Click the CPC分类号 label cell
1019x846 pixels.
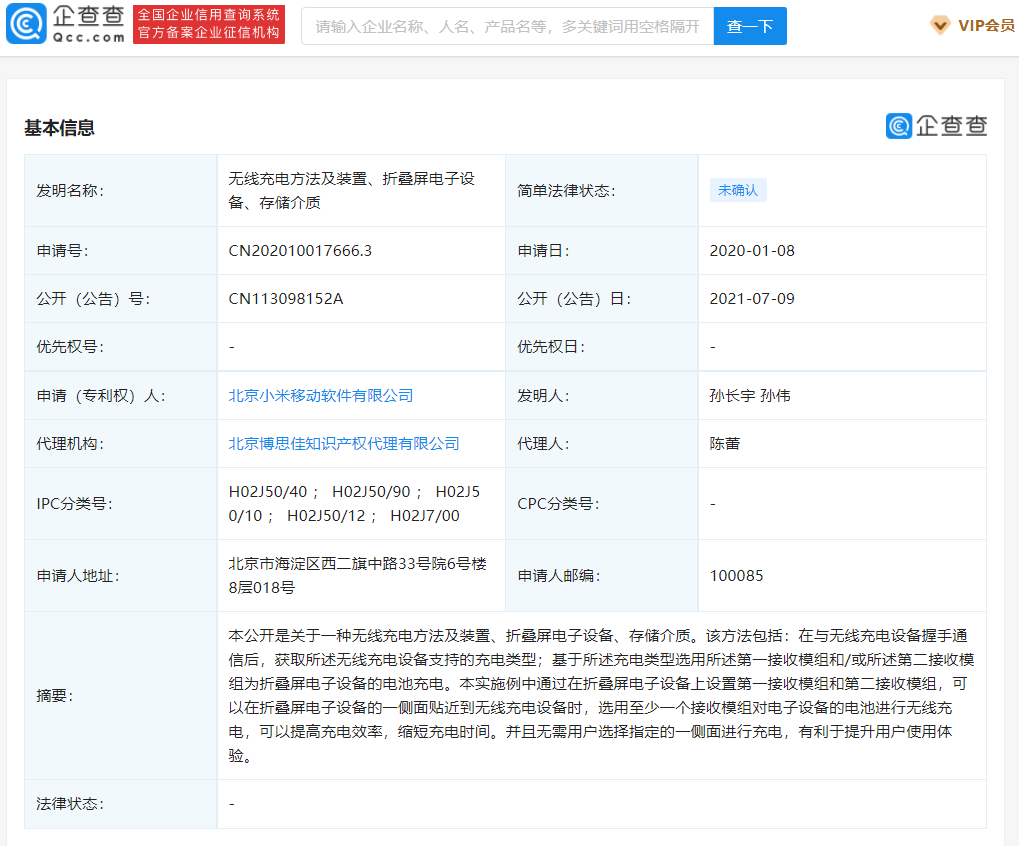[x=602, y=504]
